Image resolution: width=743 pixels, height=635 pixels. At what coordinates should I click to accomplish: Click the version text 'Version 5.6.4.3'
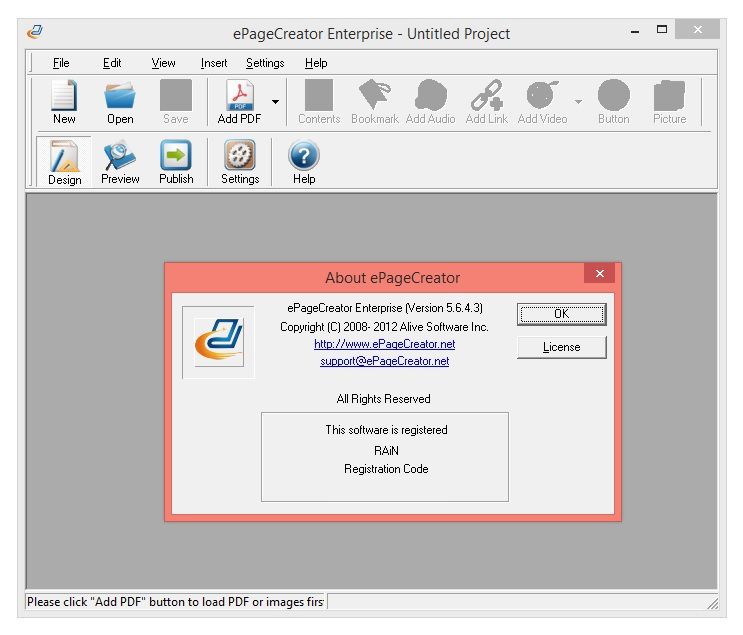pos(444,308)
